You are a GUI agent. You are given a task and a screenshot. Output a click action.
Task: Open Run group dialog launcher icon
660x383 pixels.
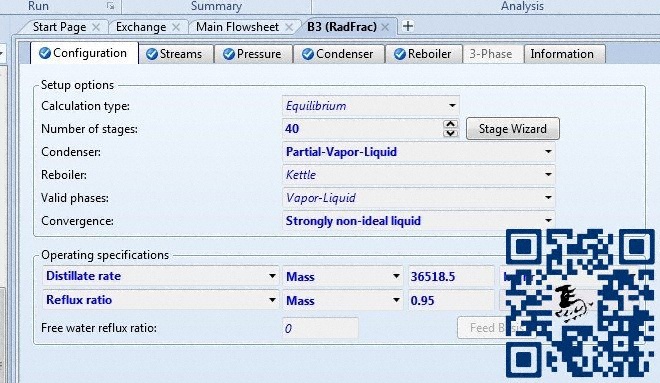110,6
